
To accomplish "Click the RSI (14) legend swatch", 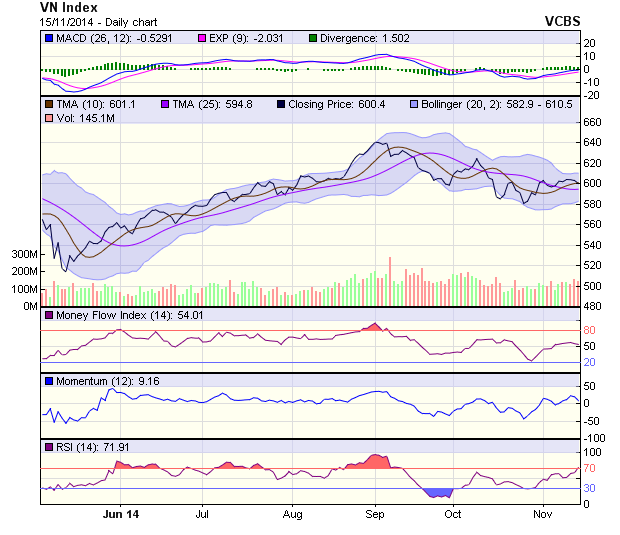I will [49, 447].
